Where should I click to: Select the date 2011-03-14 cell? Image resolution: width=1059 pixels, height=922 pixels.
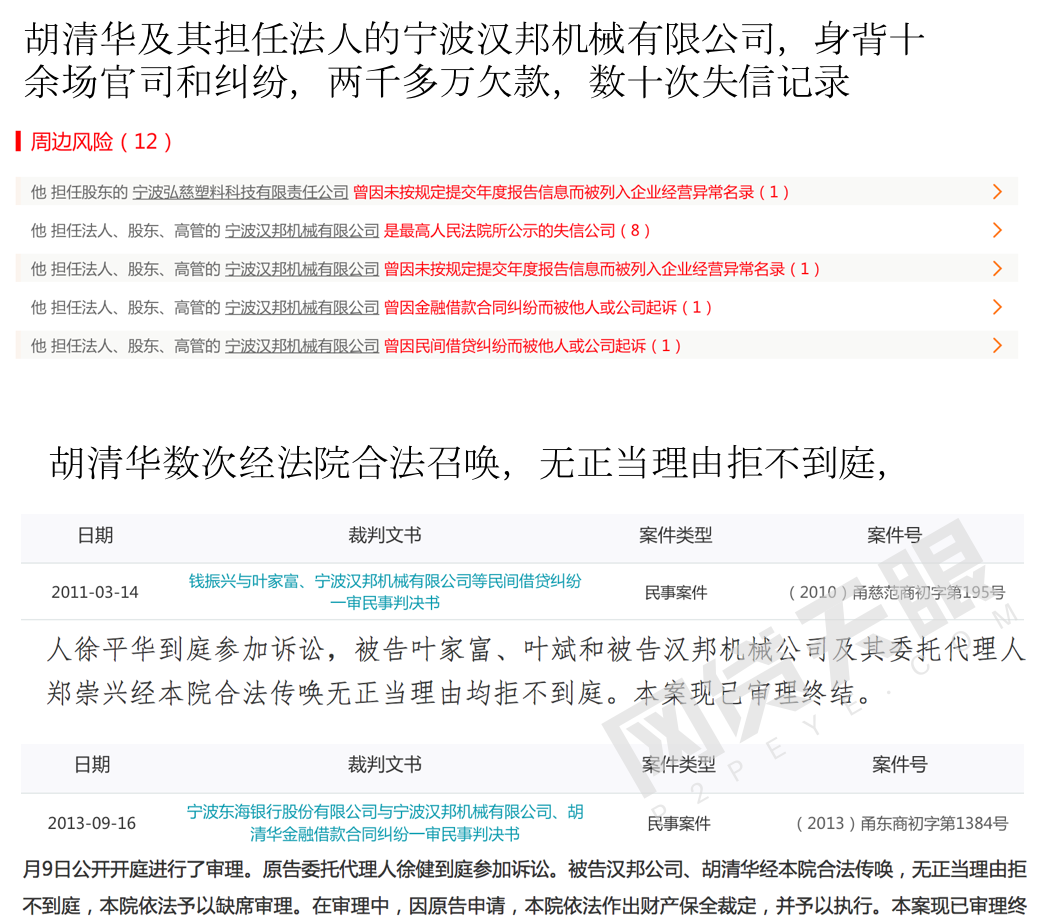coord(95,592)
